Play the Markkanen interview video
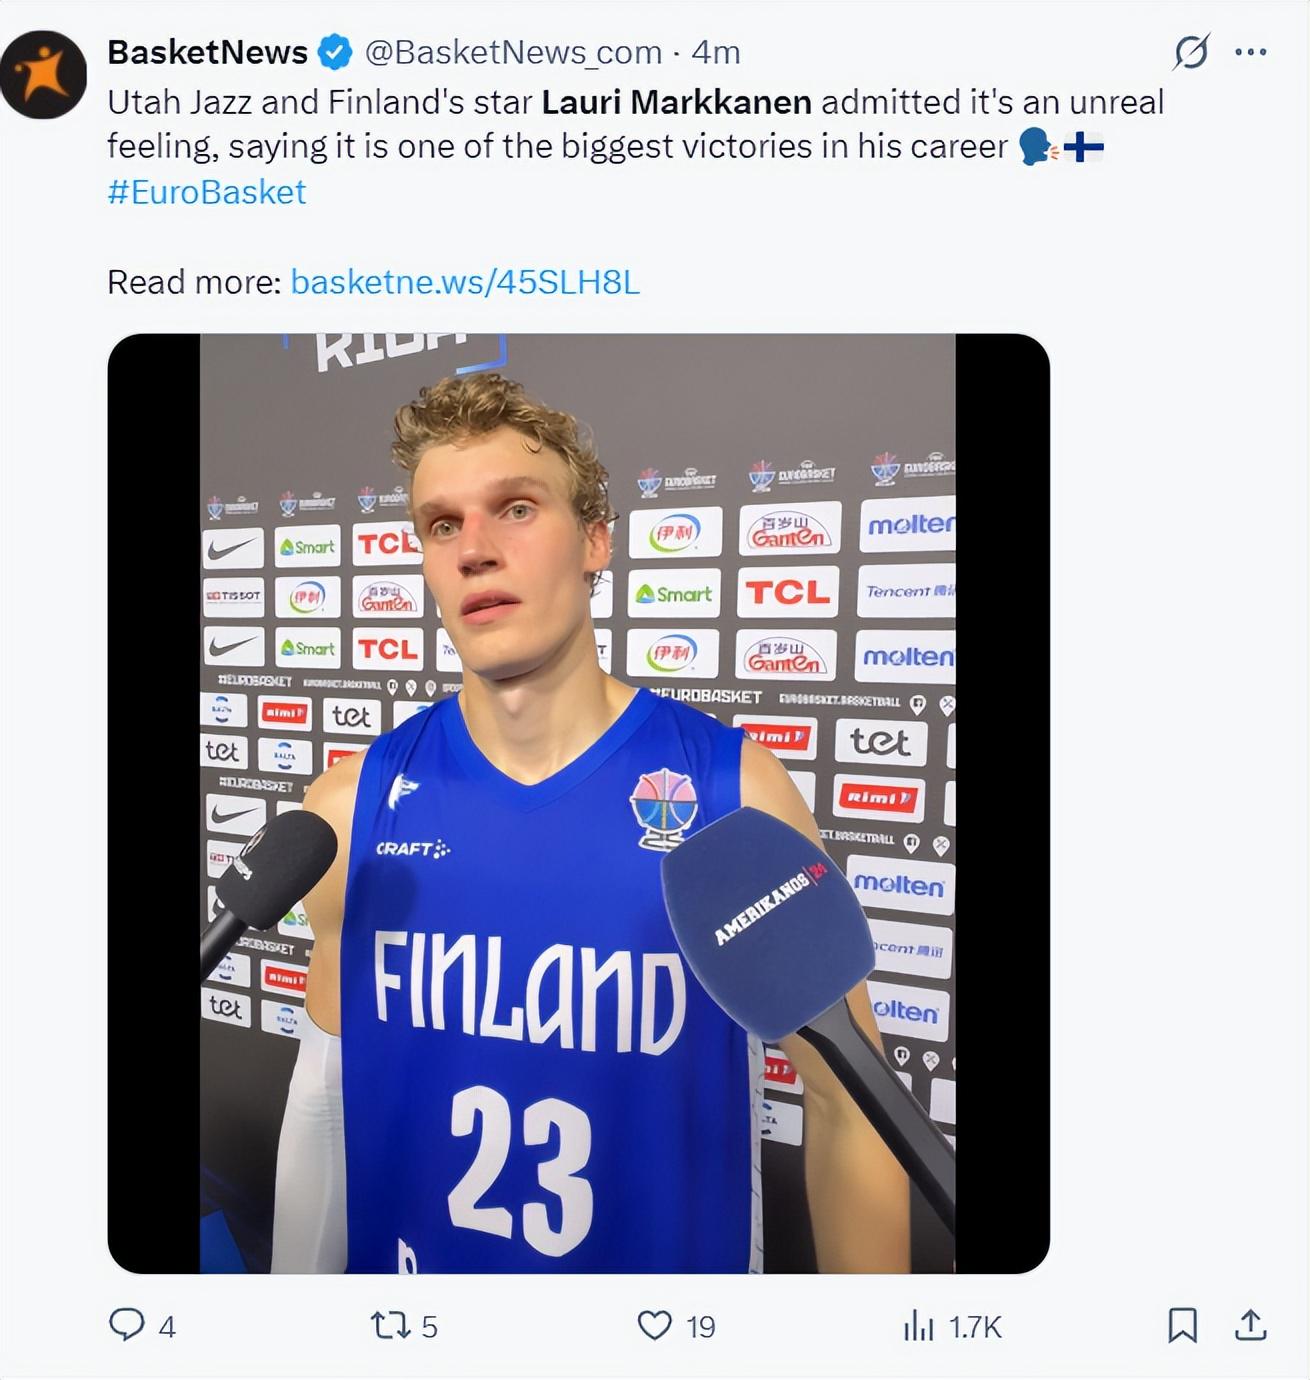Screen dimensions: 1310x1380 (x=578, y=803)
